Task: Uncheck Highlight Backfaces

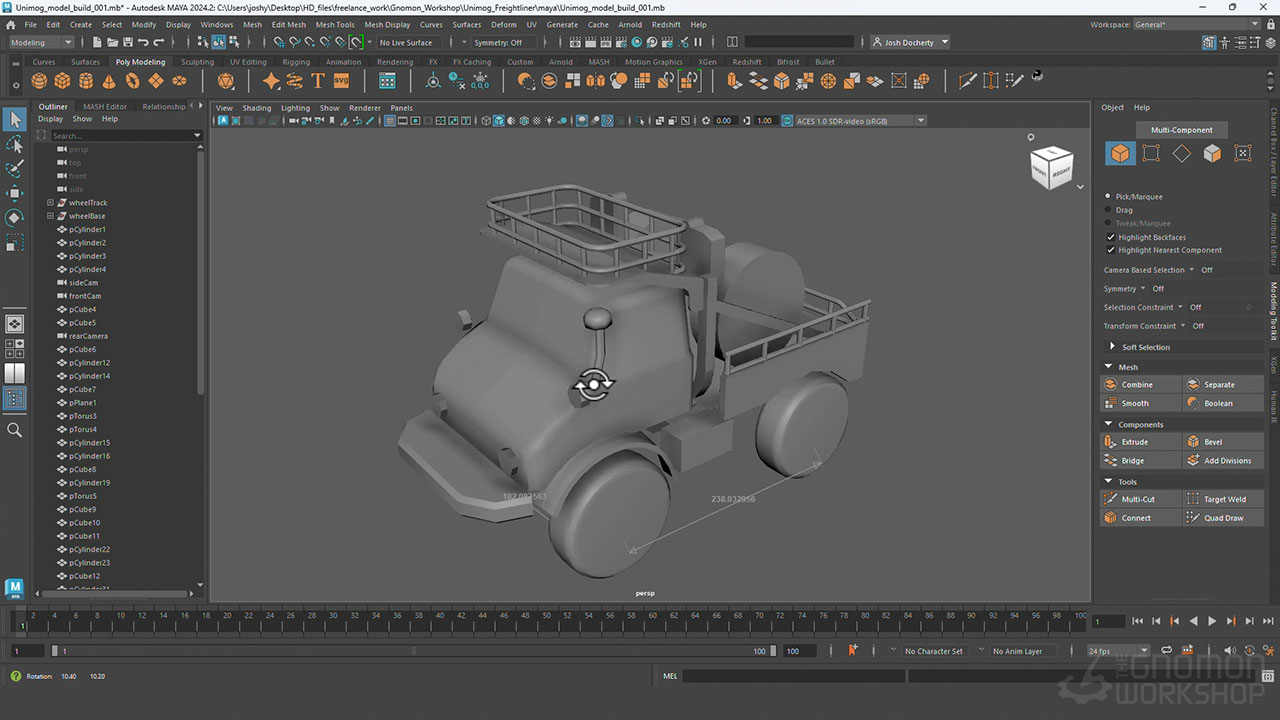Action: click(x=1110, y=237)
